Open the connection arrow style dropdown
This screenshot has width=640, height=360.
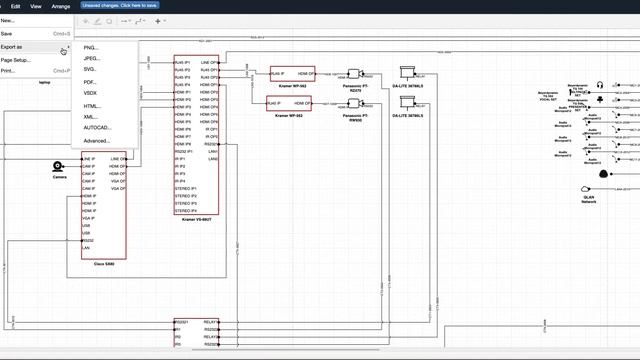[126, 21]
